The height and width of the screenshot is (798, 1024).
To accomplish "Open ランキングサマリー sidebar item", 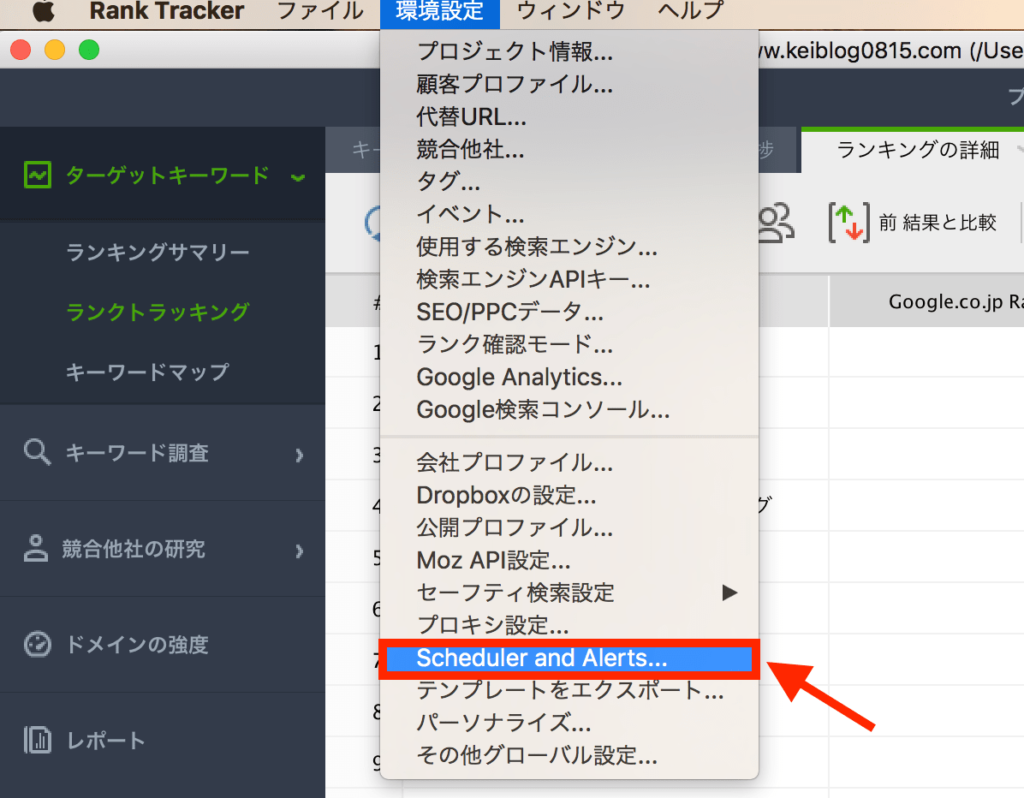I will 157,252.
